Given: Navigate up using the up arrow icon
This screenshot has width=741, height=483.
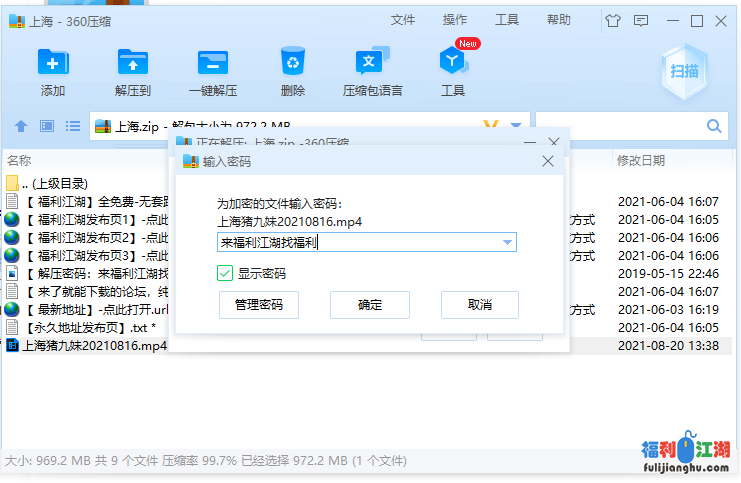Looking at the screenshot, I should [x=21, y=126].
